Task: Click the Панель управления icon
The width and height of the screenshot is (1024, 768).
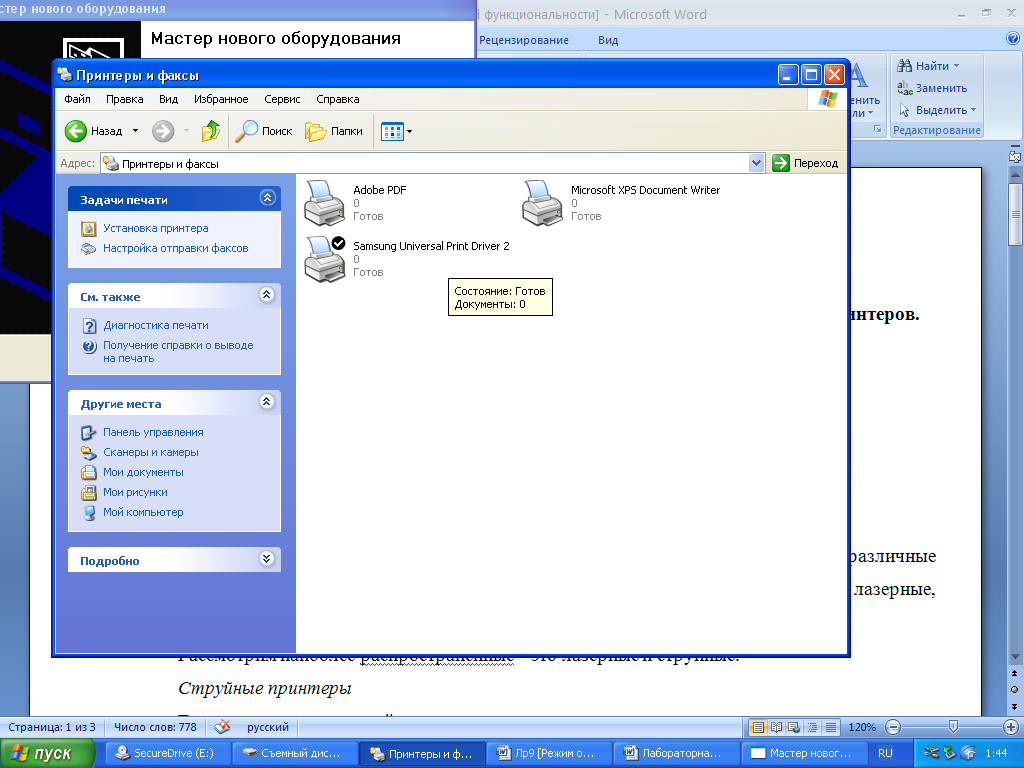Action: [x=89, y=432]
